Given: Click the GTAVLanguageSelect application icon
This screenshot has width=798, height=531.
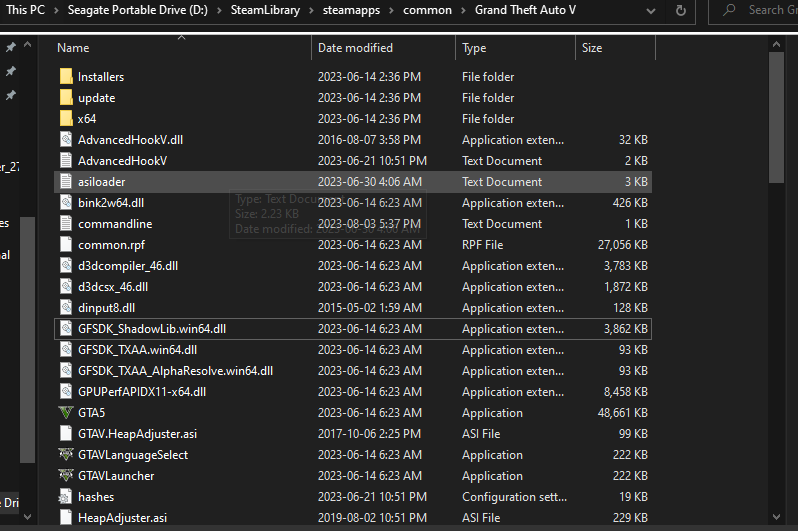Looking at the screenshot, I should 66,455.
